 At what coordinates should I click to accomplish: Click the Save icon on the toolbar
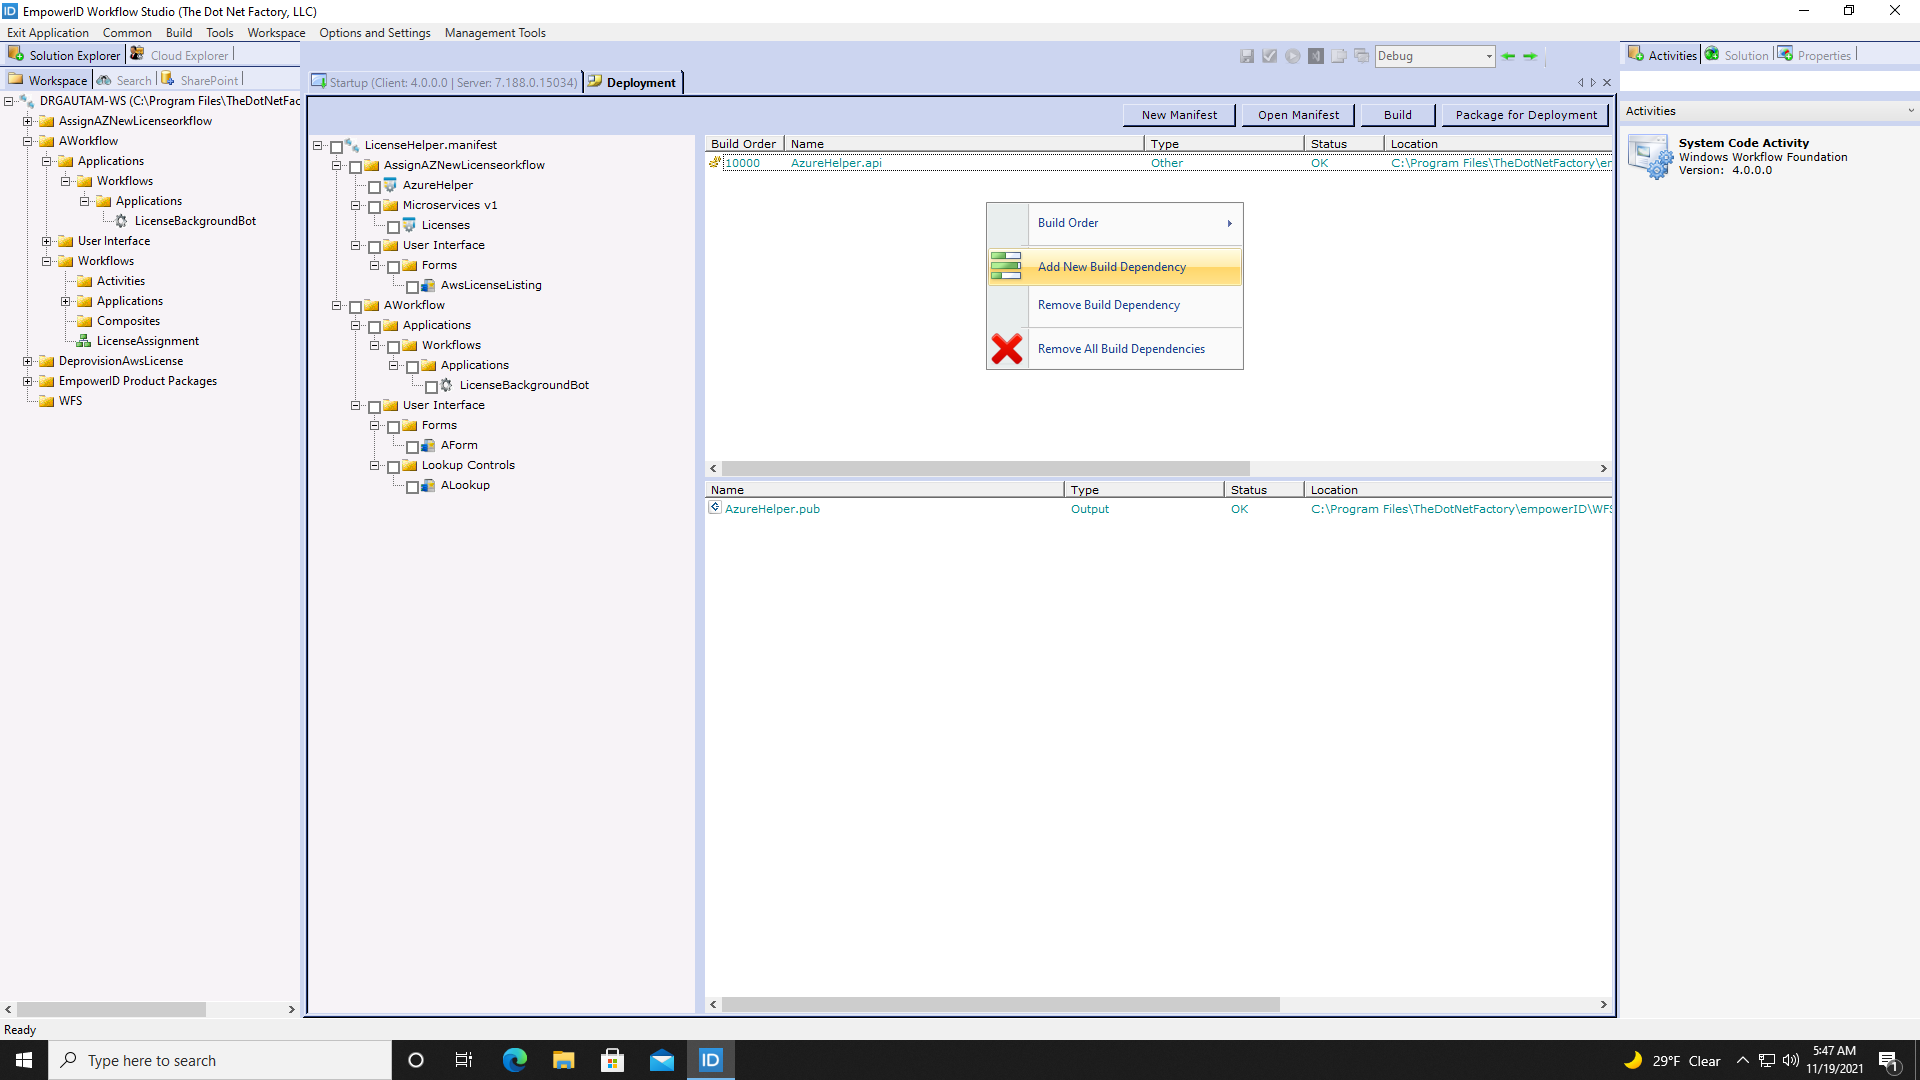point(1247,56)
